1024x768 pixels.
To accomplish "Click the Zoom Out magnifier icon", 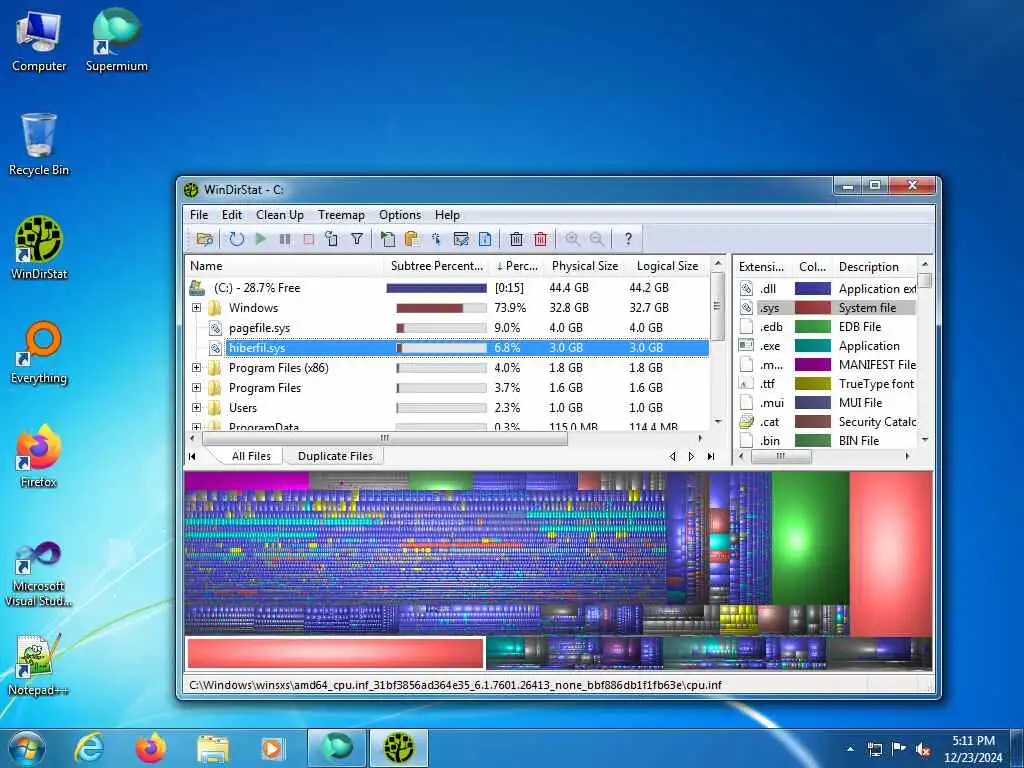I will 596,239.
